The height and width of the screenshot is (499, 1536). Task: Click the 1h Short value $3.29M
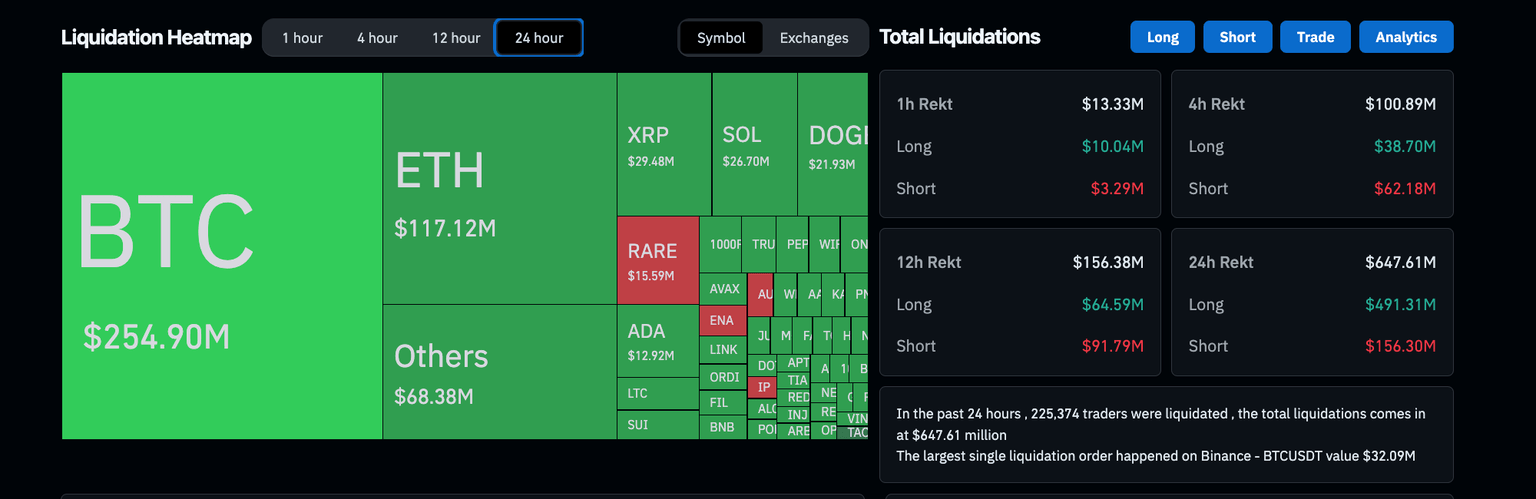1116,188
